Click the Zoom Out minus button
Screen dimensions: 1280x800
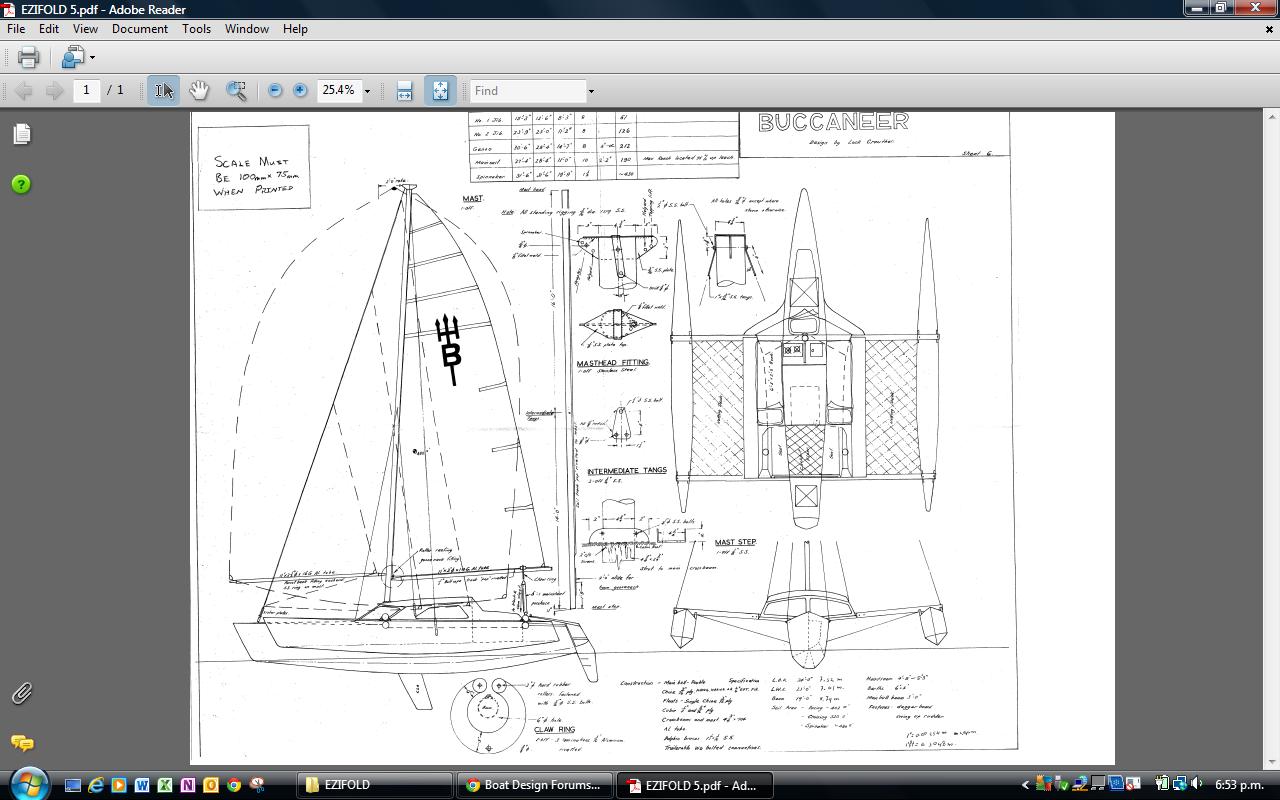[275, 90]
